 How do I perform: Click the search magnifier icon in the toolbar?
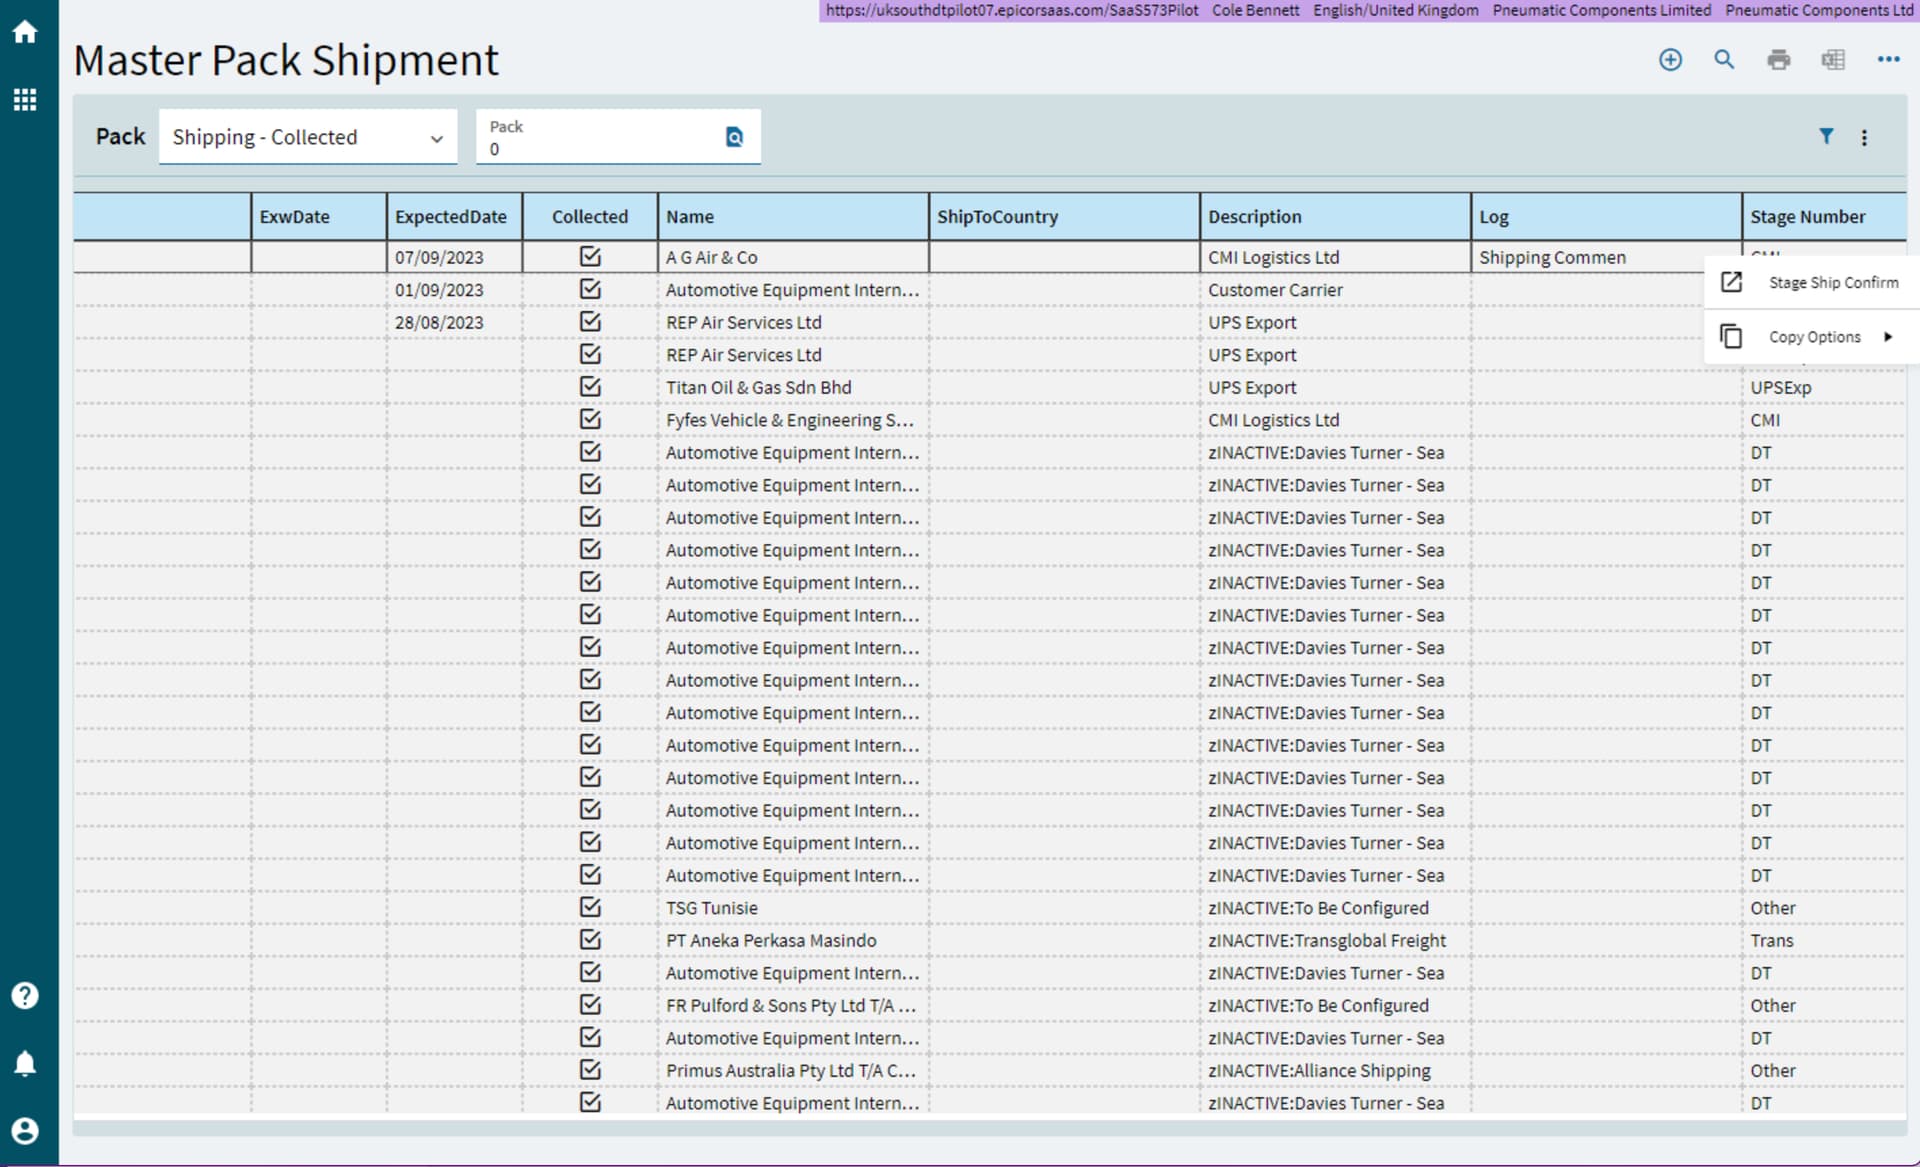click(1724, 60)
